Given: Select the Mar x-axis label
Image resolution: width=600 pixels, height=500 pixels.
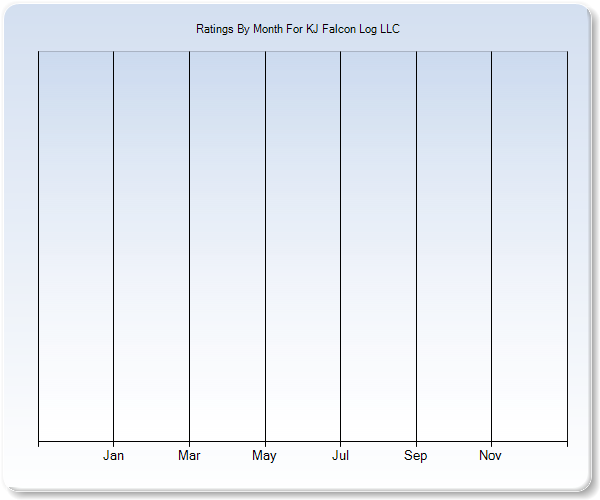Looking at the screenshot, I should 189,456.
